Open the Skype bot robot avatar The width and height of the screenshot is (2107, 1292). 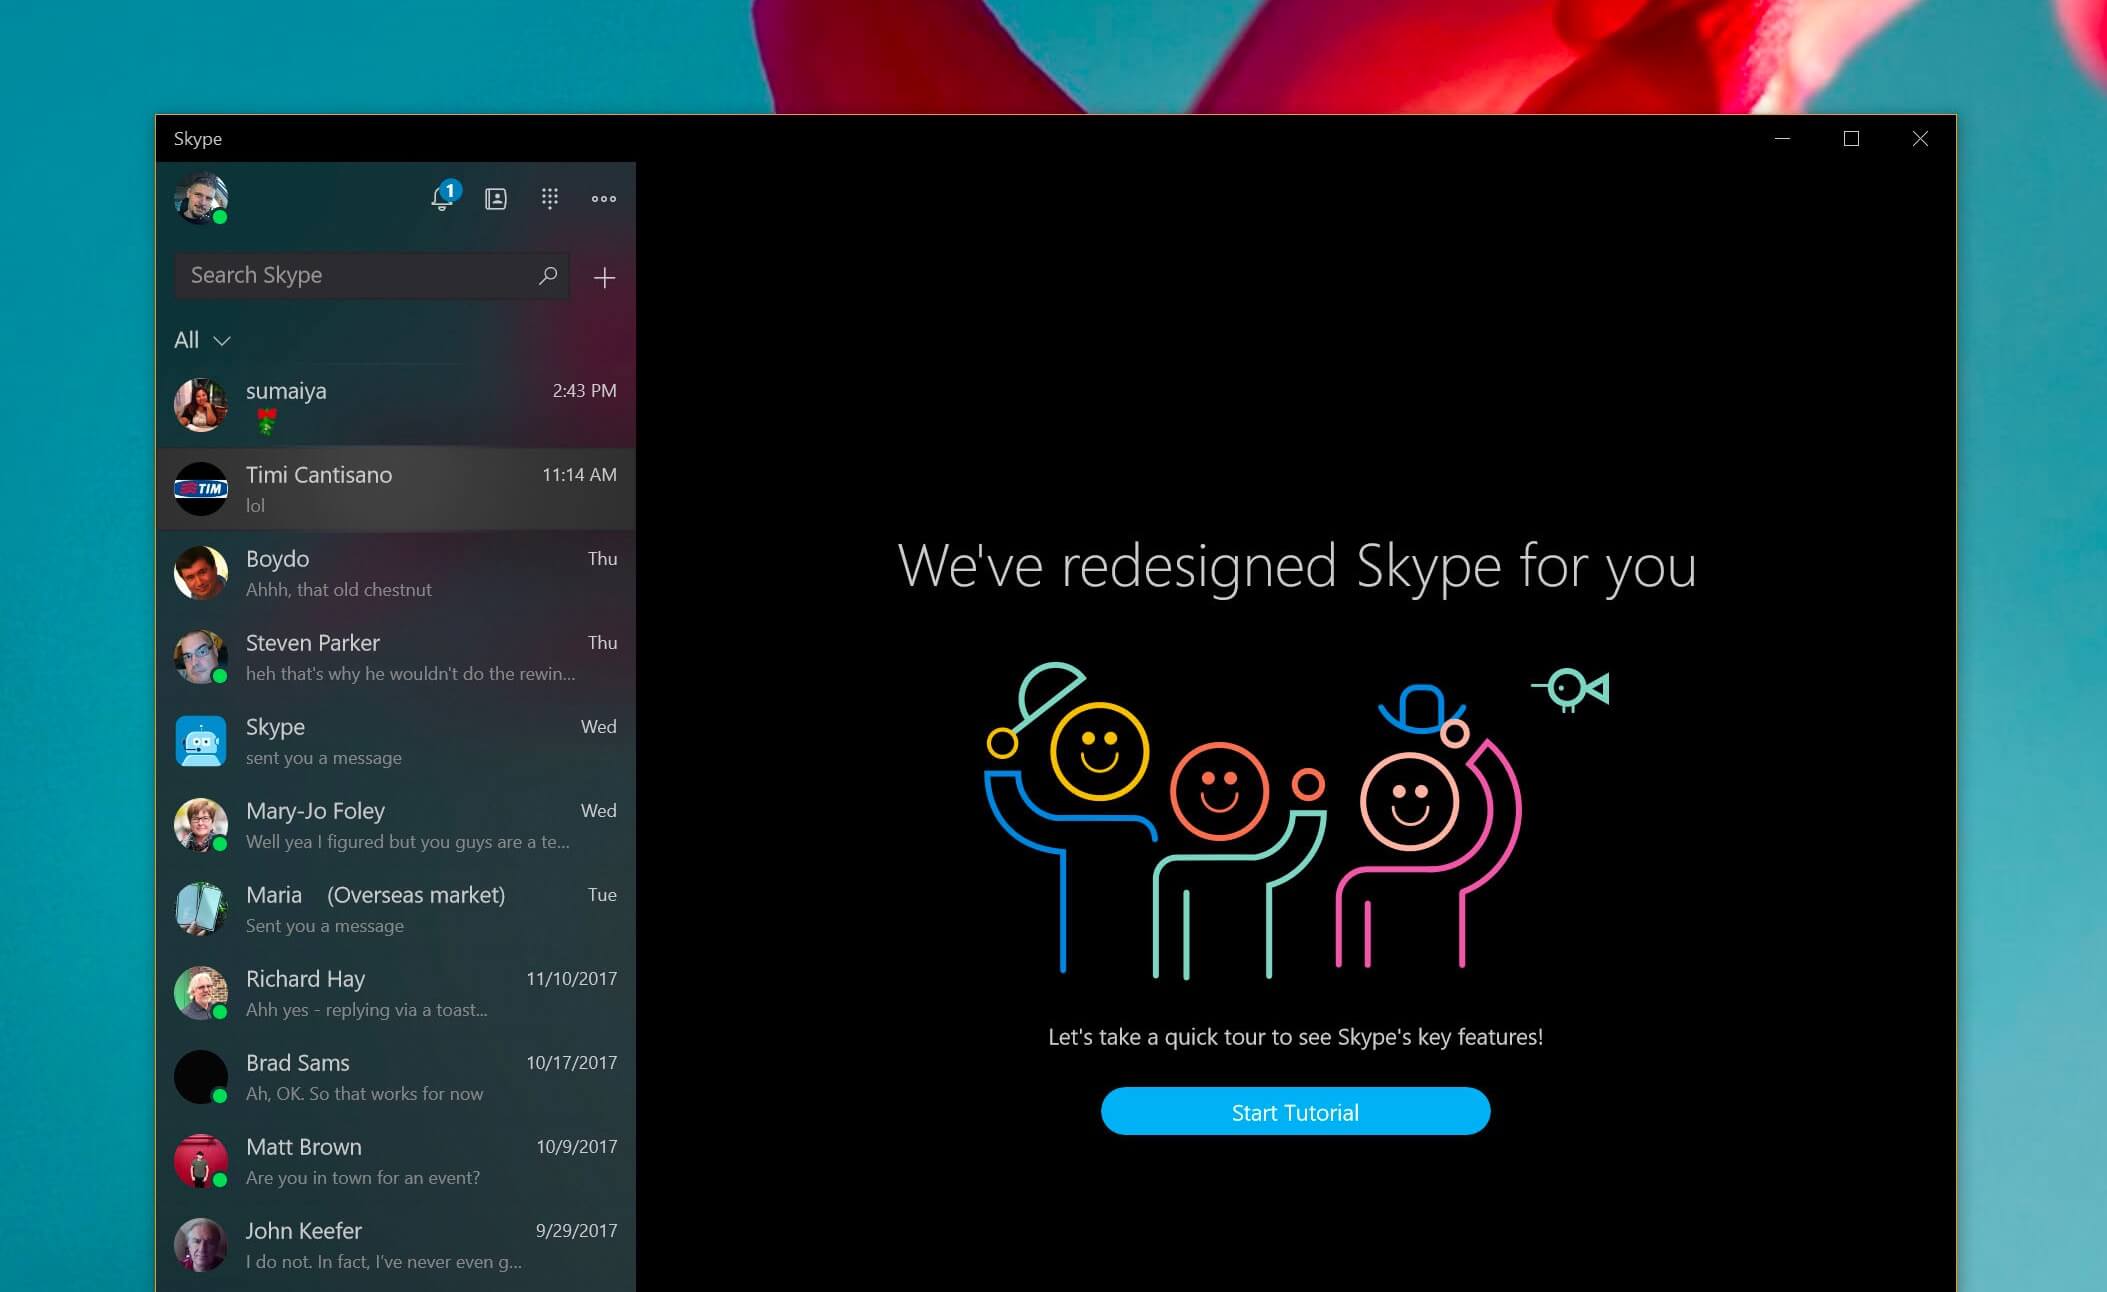pos(201,740)
